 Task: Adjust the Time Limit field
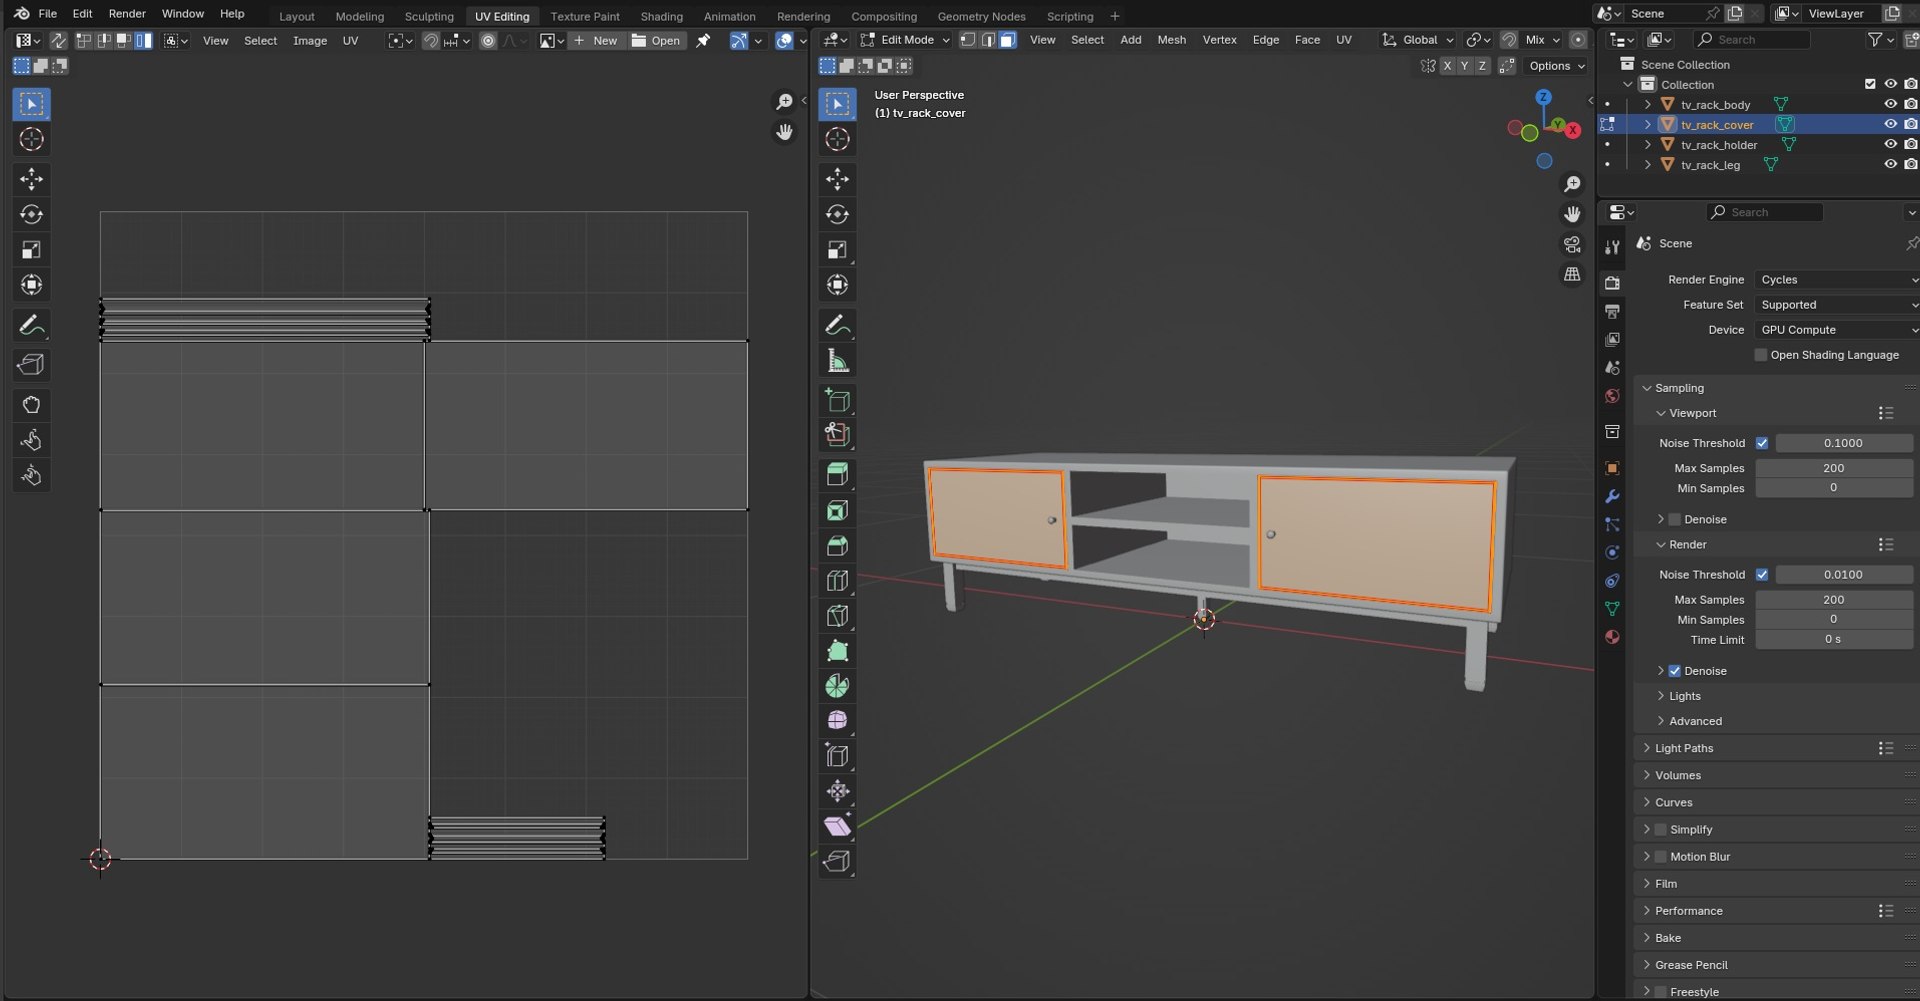coord(1834,639)
